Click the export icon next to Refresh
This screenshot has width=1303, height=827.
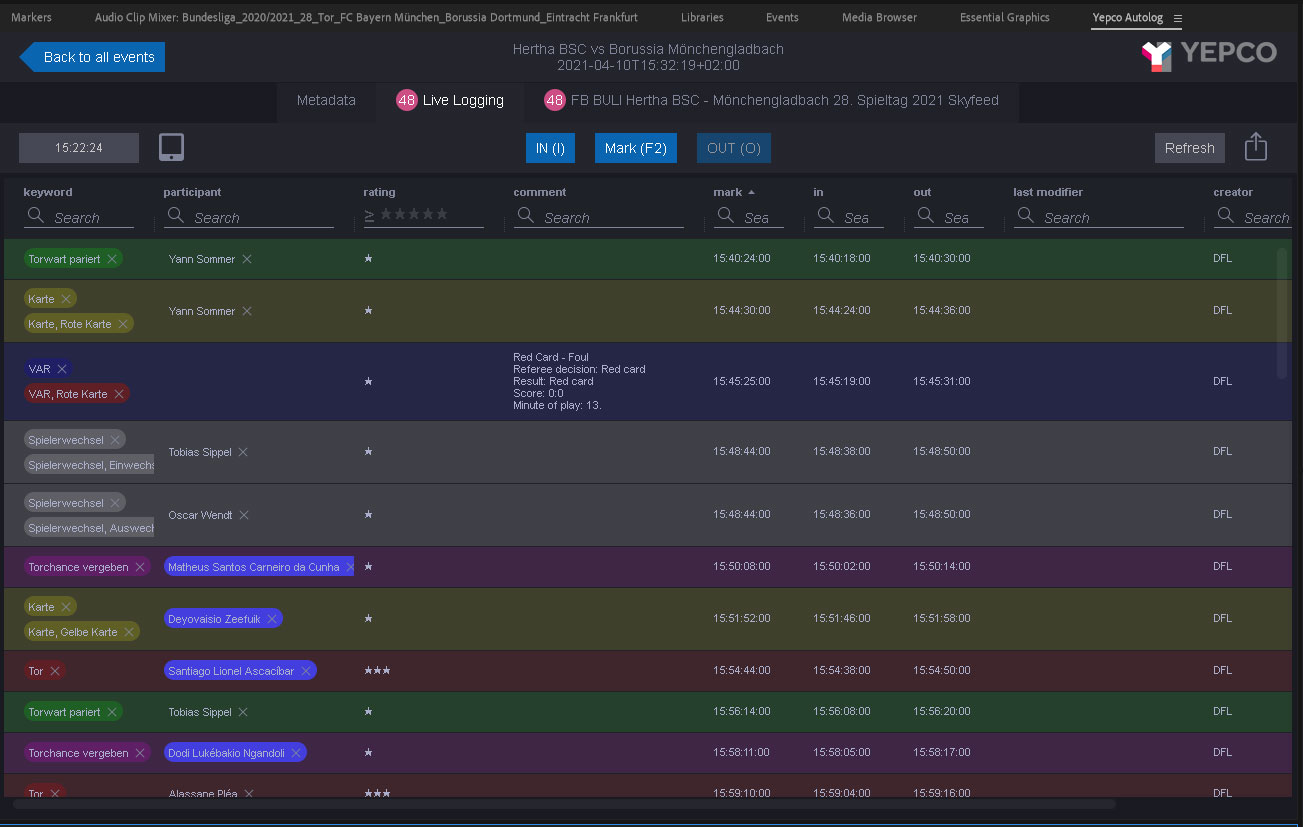click(1256, 147)
